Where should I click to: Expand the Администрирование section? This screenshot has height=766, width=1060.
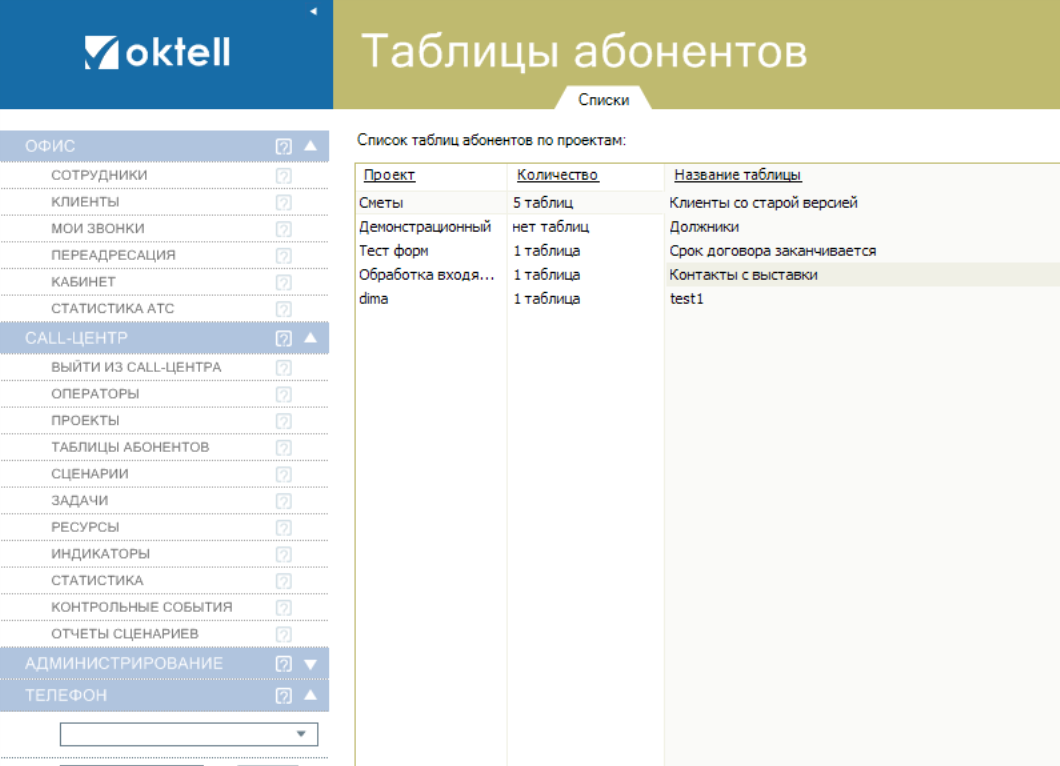pos(310,664)
